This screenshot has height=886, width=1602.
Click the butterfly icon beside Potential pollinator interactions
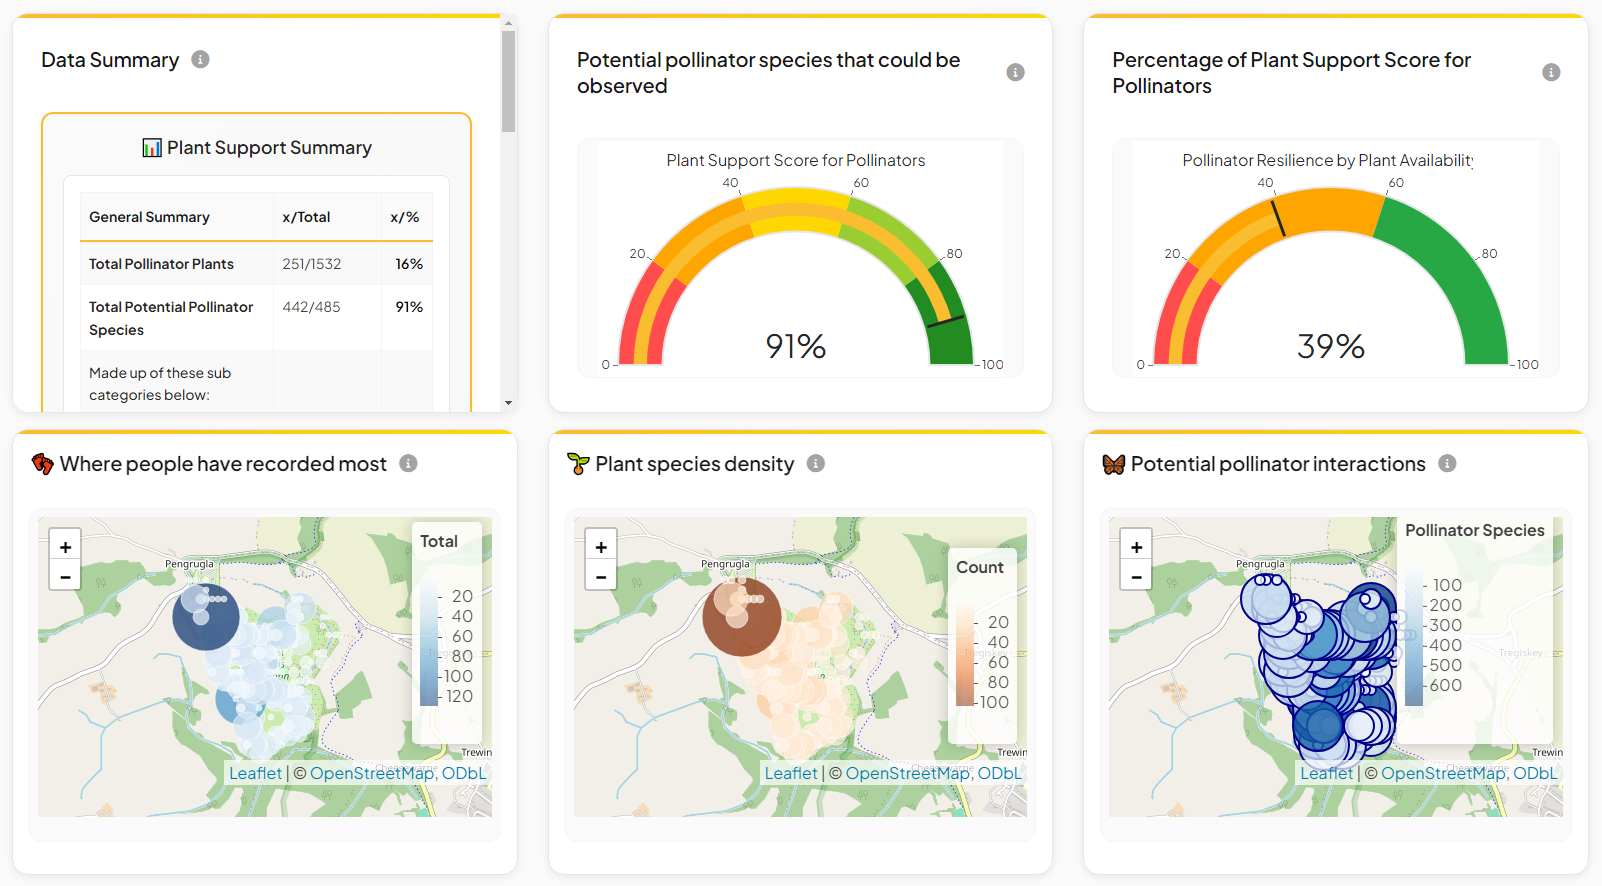coord(1114,464)
